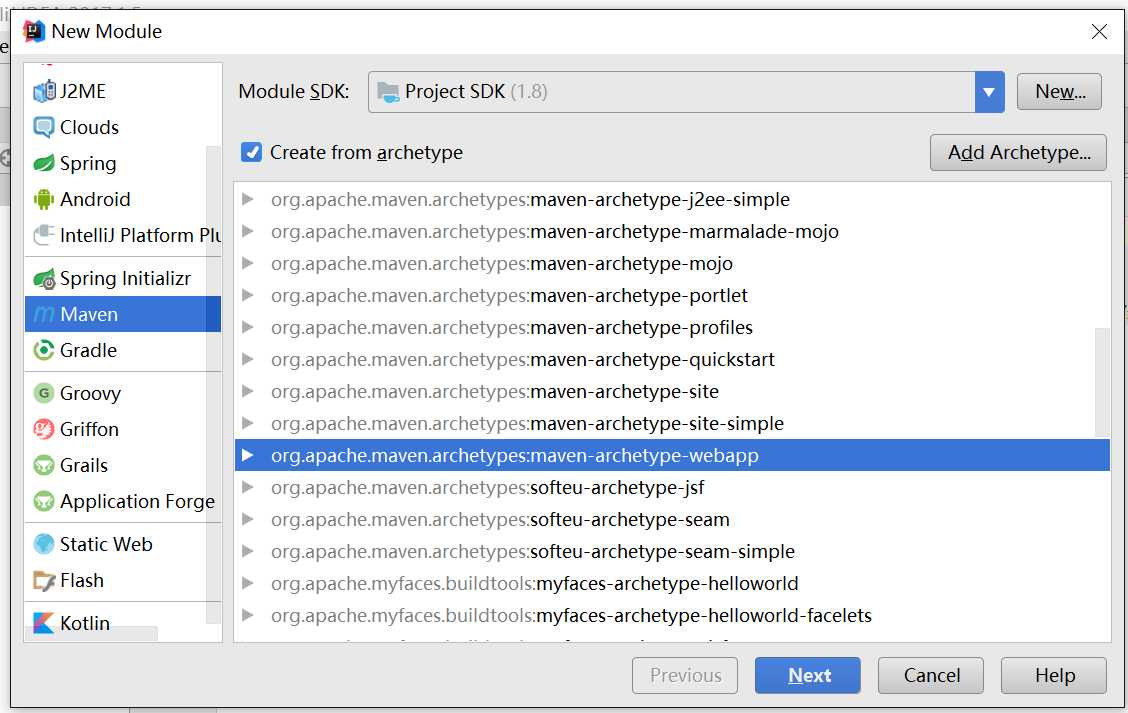Click the New... SDK button
Image resolution: width=1128 pixels, height=713 pixels.
pyautogui.click(x=1059, y=92)
